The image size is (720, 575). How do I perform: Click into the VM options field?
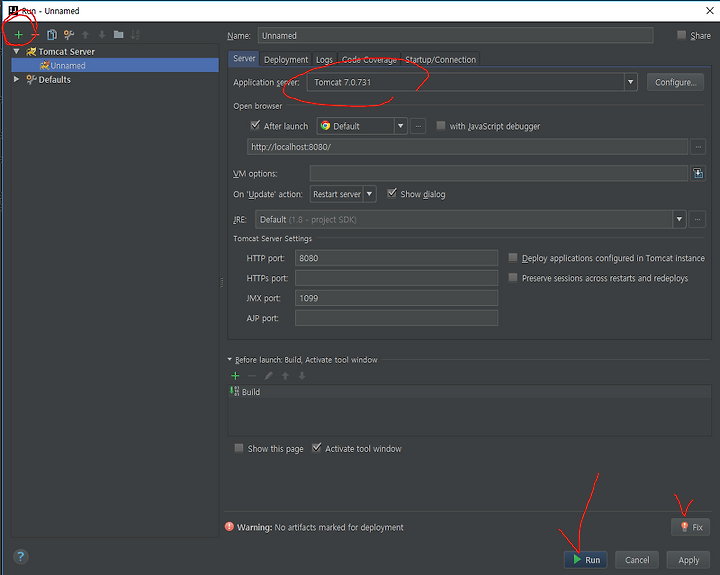[499, 174]
